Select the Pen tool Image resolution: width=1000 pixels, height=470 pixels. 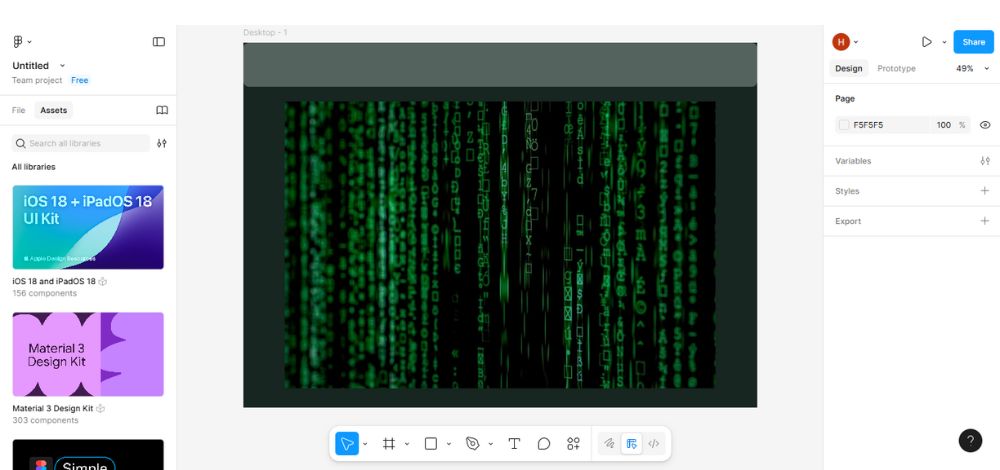(473, 444)
